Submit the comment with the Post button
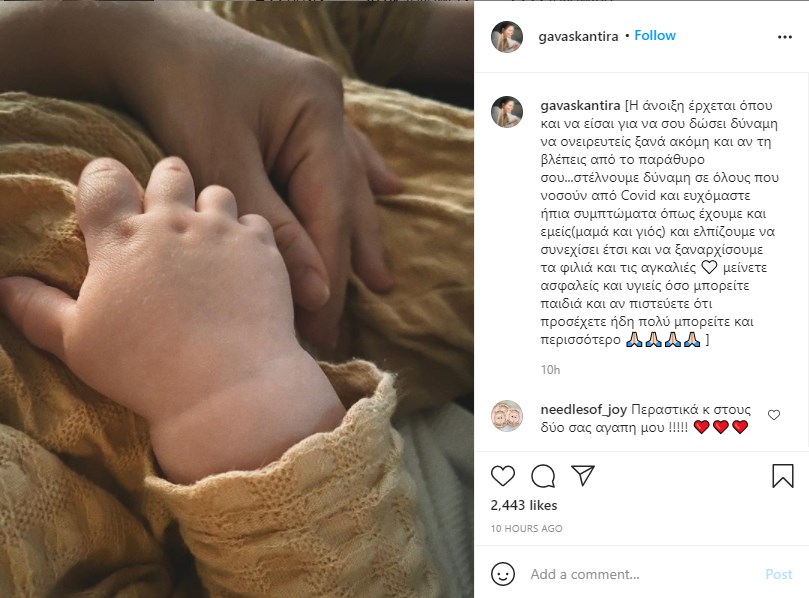Screen dimensions: 809x598 tap(779, 574)
